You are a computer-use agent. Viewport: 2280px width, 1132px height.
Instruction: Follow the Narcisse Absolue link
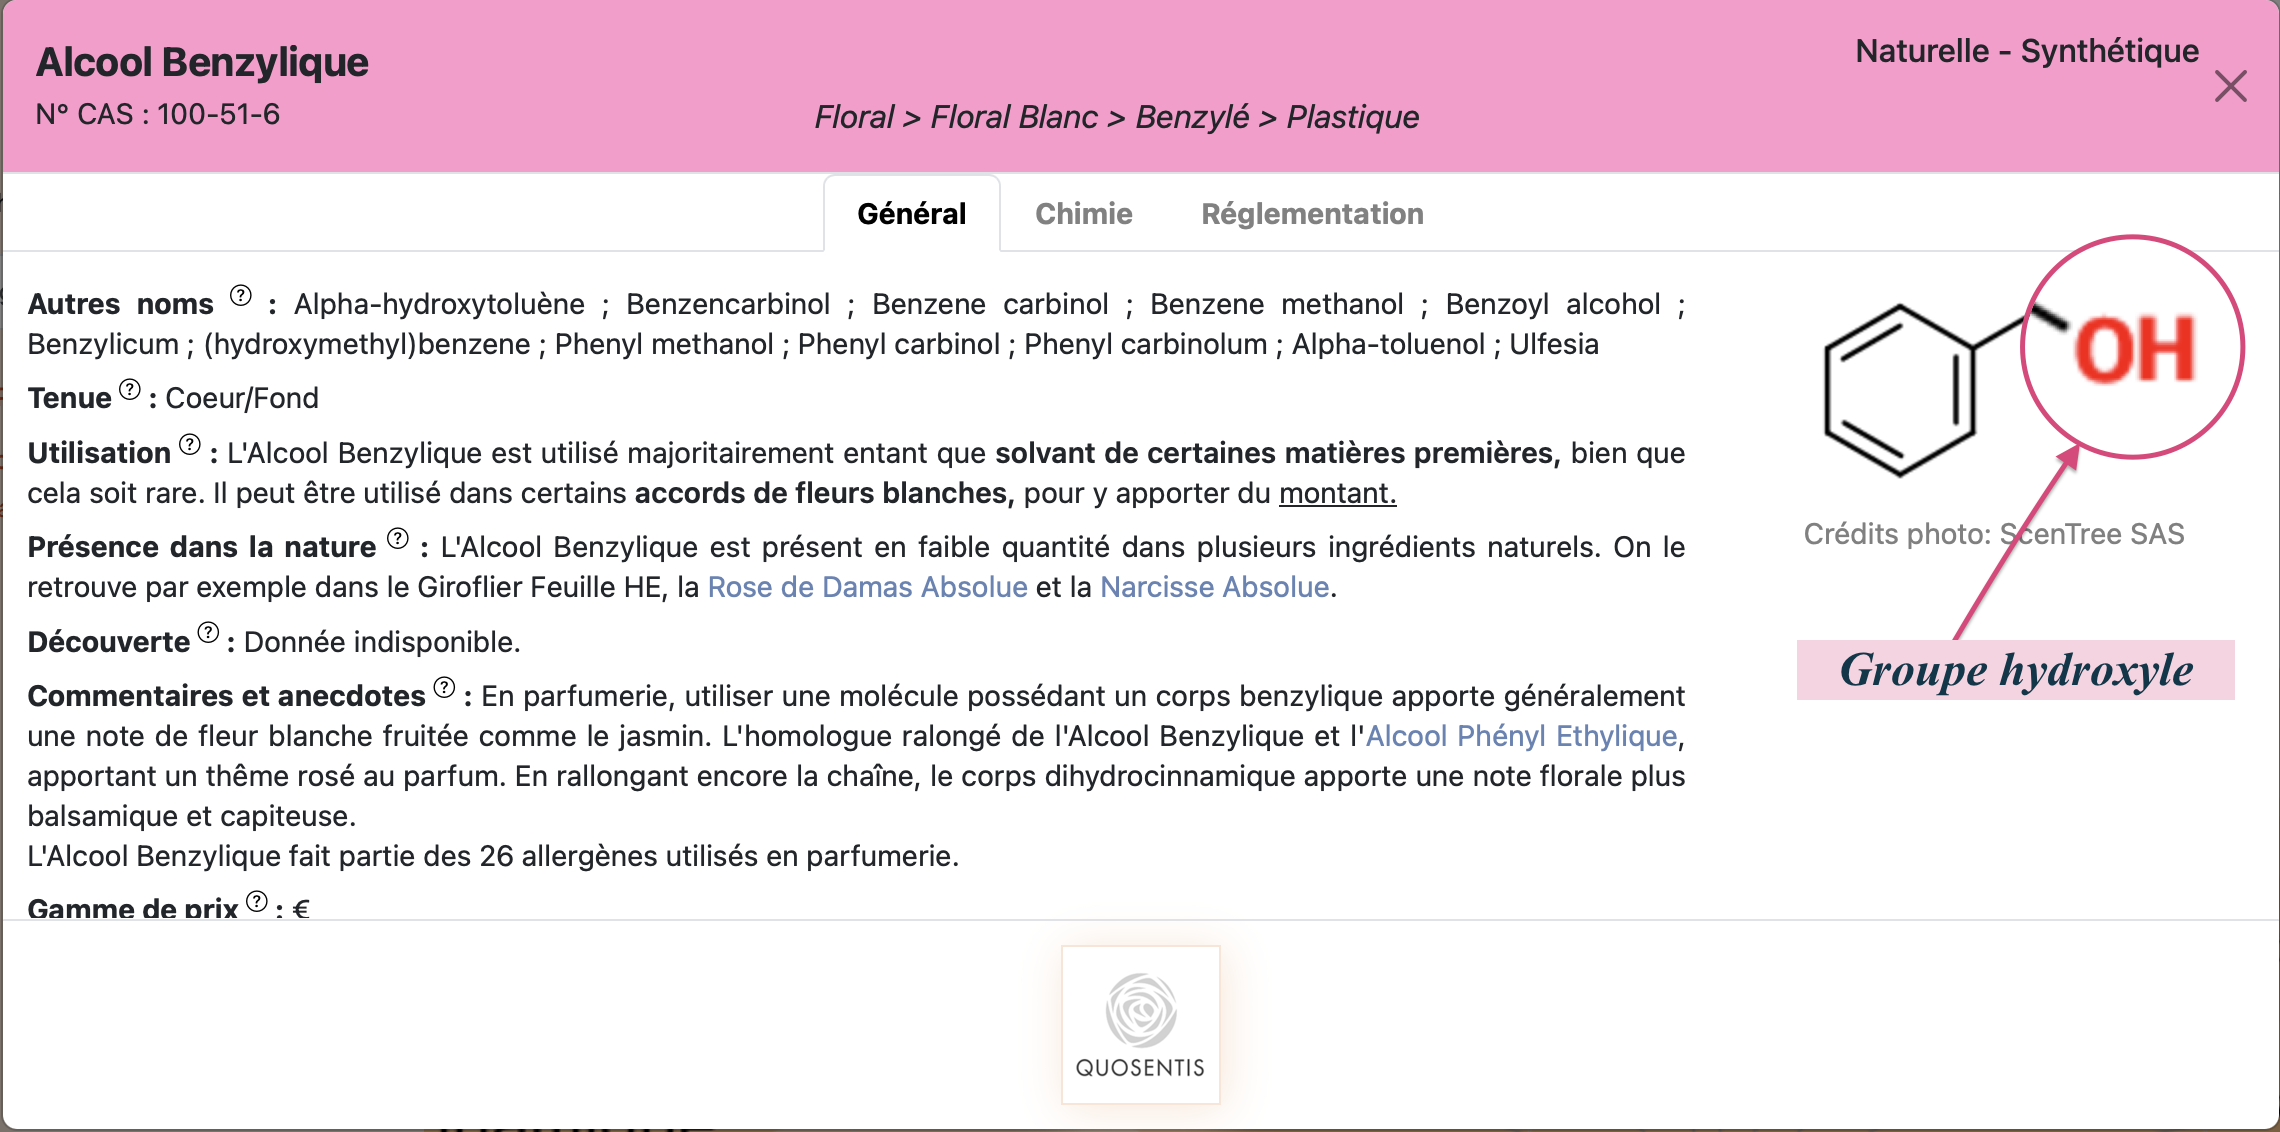(x=1214, y=587)
